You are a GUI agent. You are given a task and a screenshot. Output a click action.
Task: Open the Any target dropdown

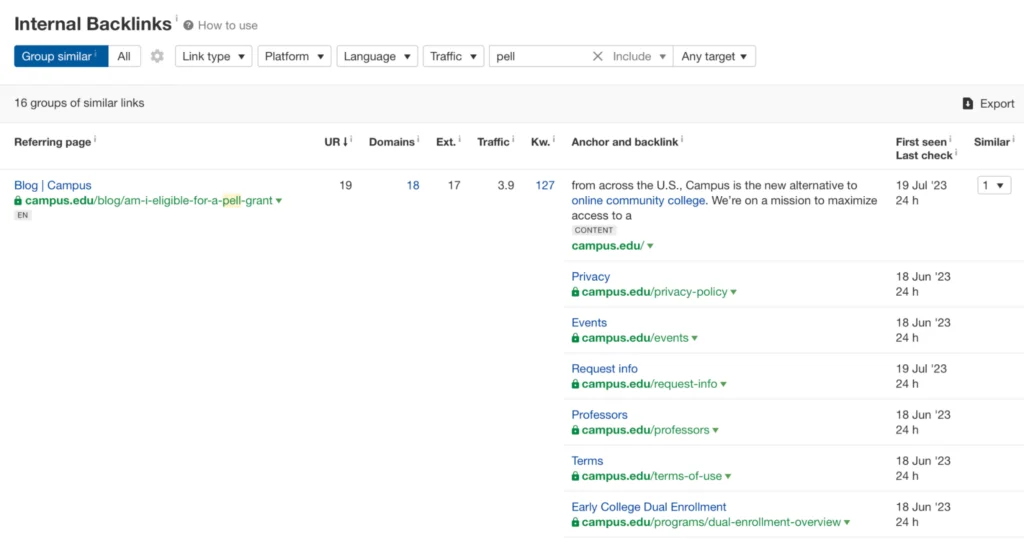pyautogui.click(x=714, y=56)
